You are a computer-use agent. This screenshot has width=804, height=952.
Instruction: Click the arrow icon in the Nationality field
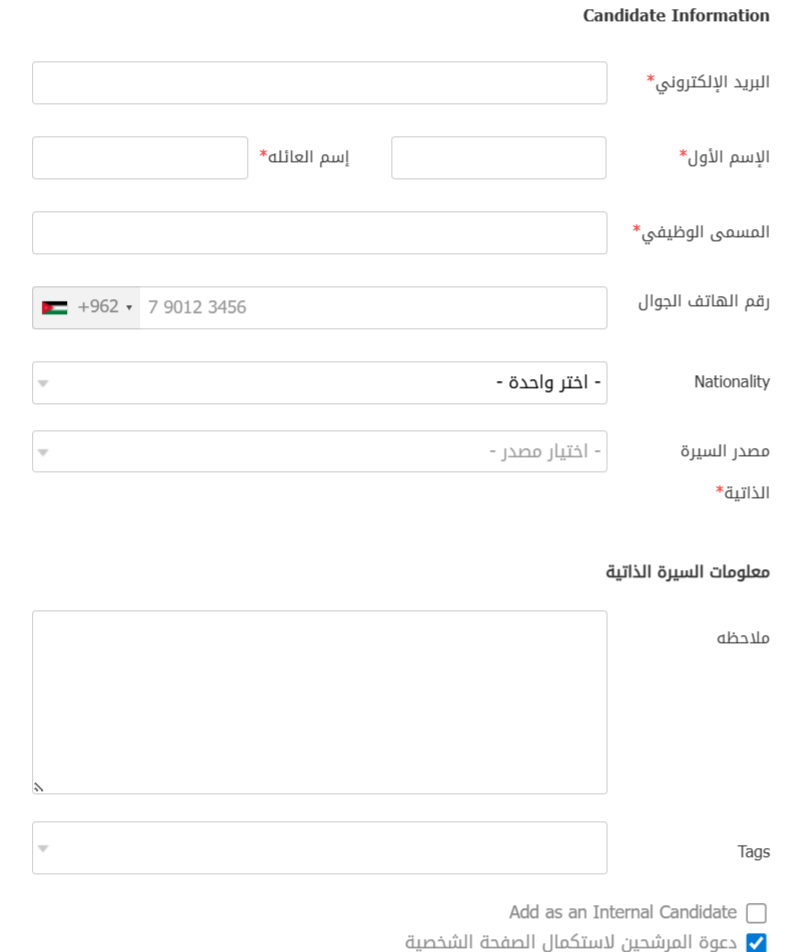click(x=43, y=383)
